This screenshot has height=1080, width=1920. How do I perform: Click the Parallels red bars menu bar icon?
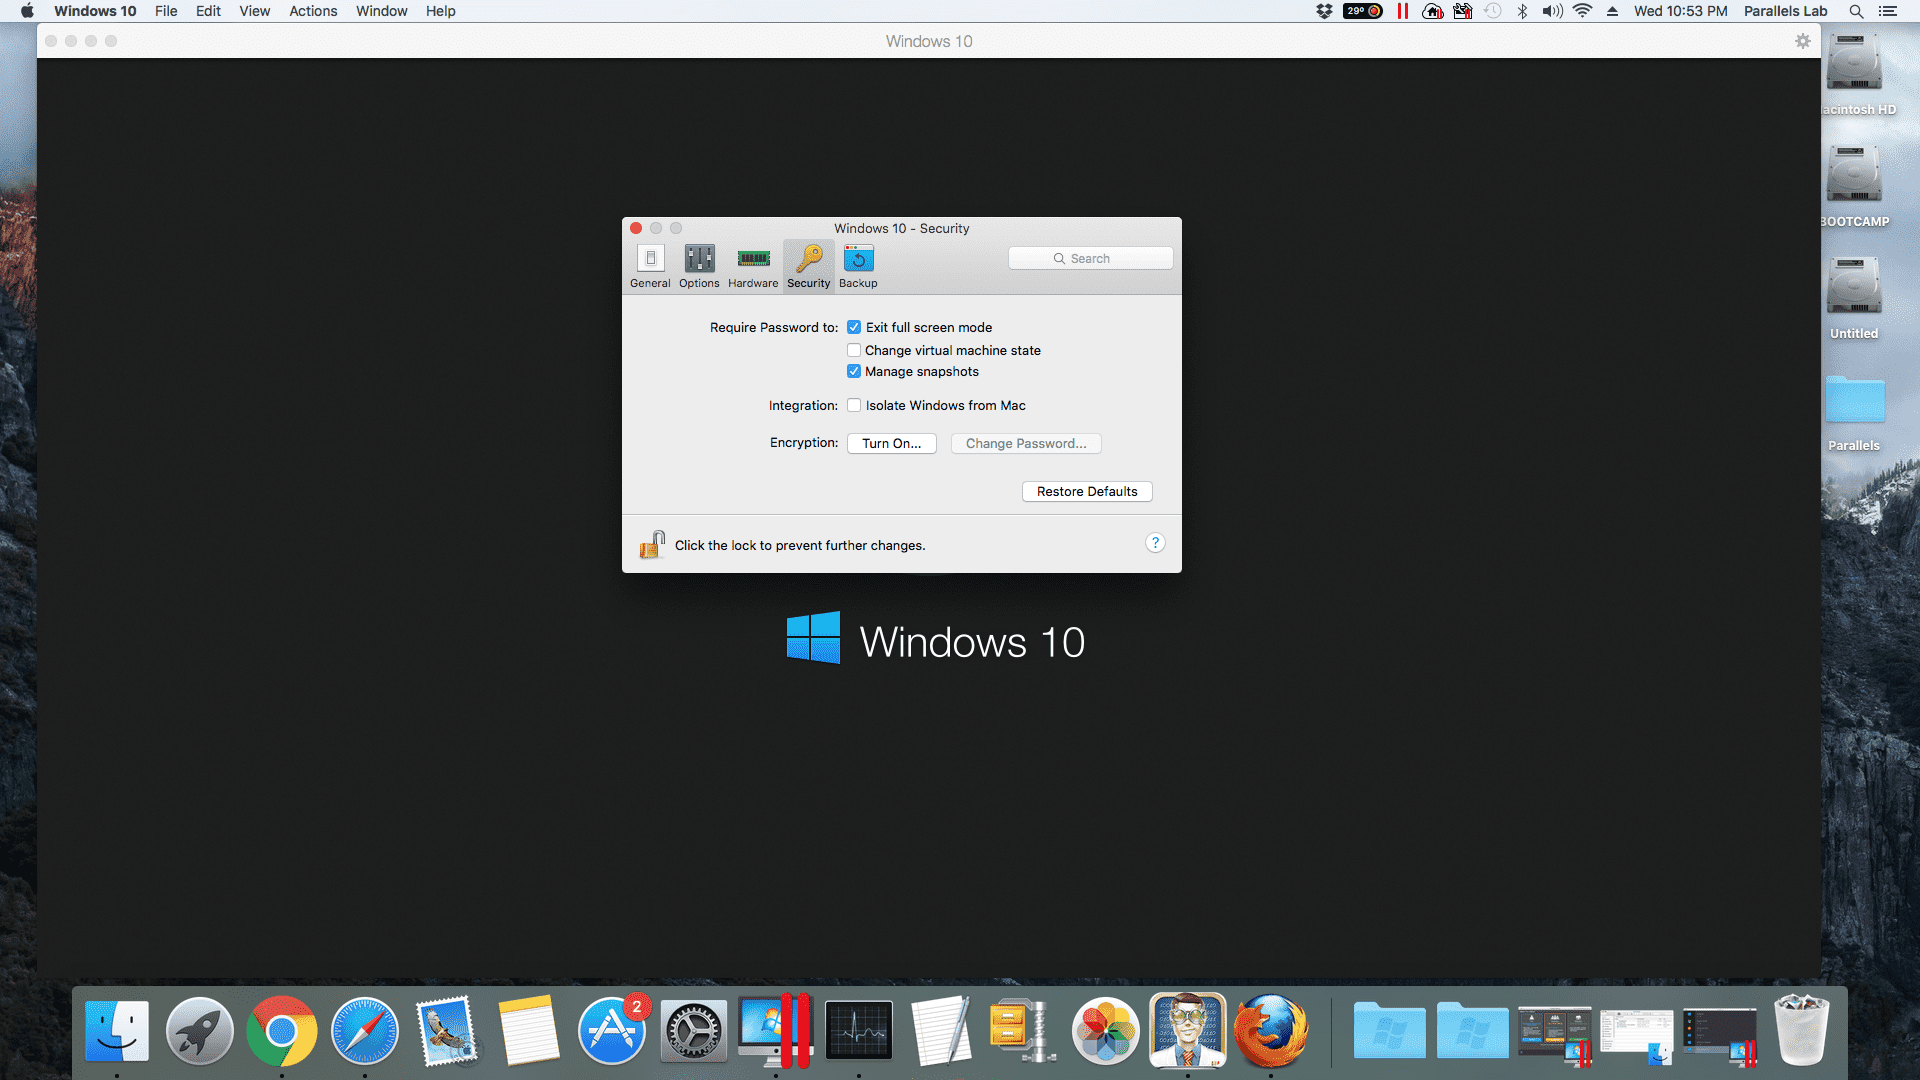tap(1402, 11)
